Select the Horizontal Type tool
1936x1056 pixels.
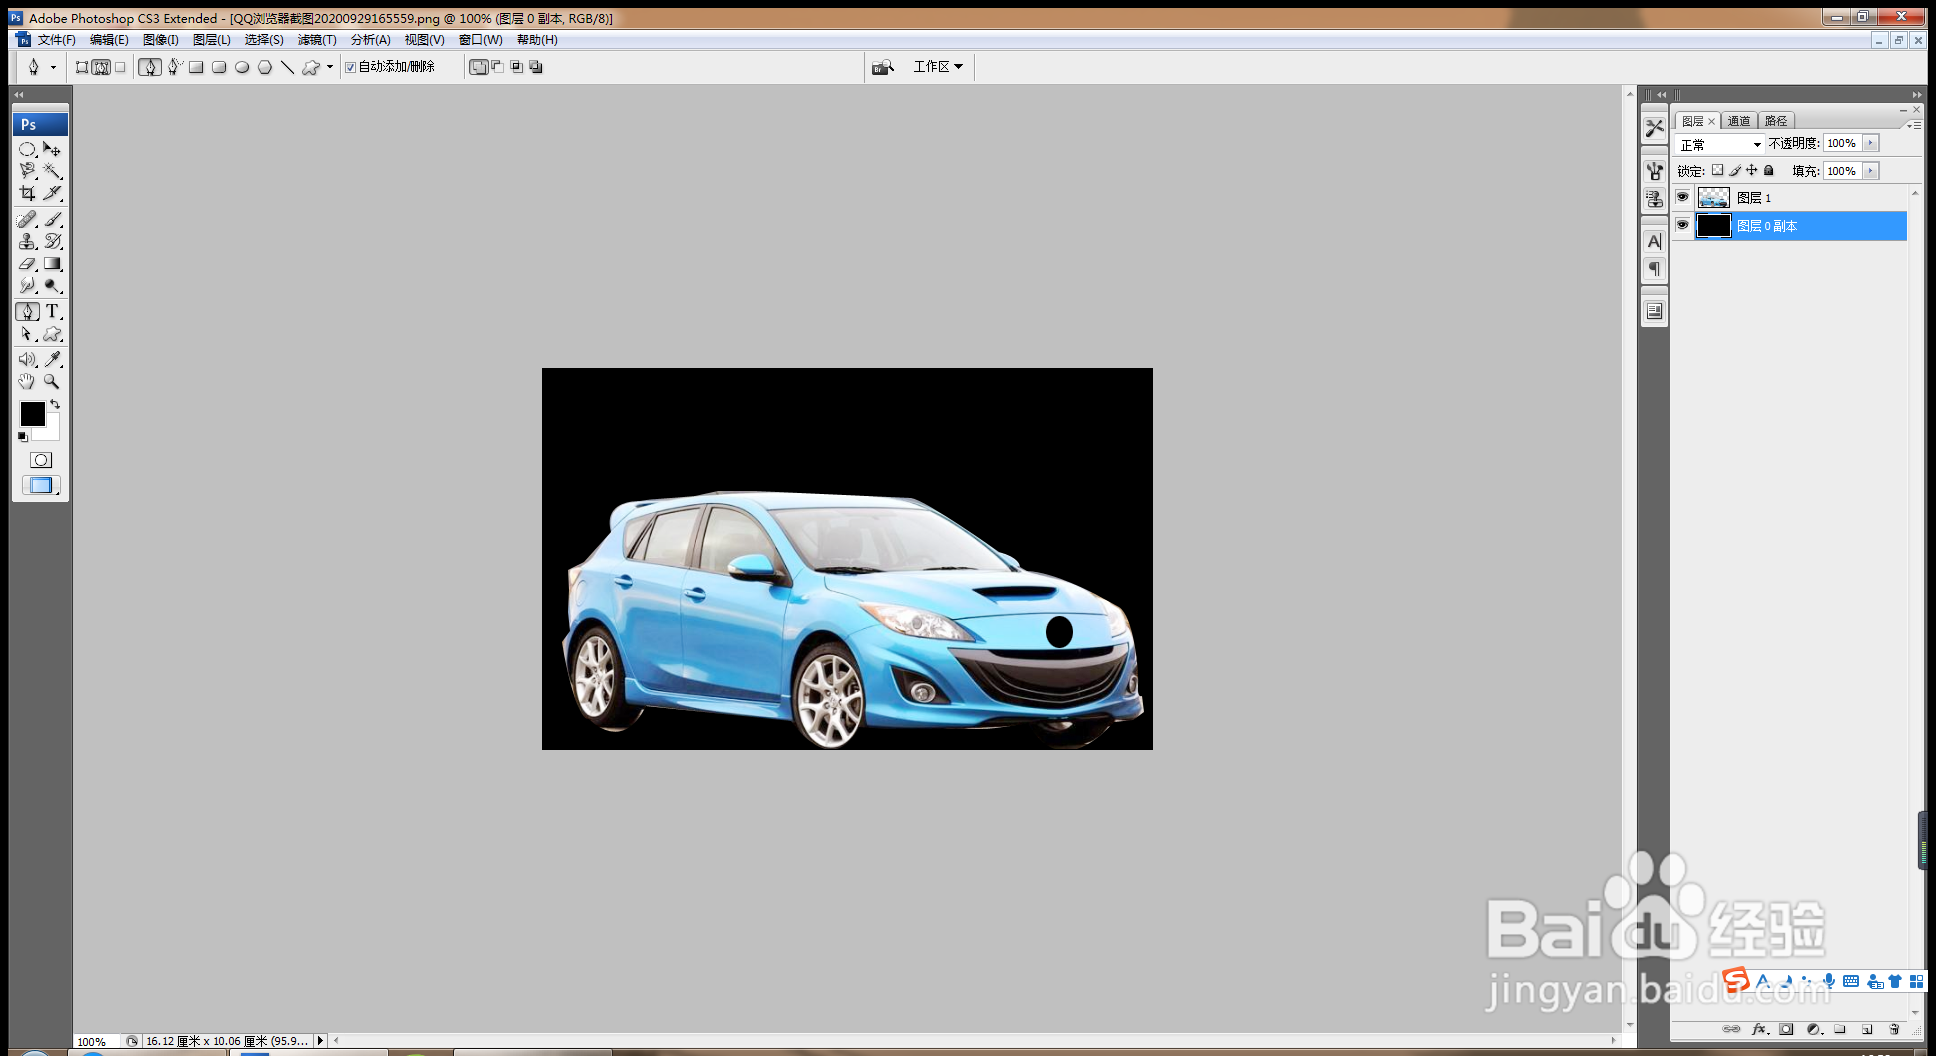(53, 312)
